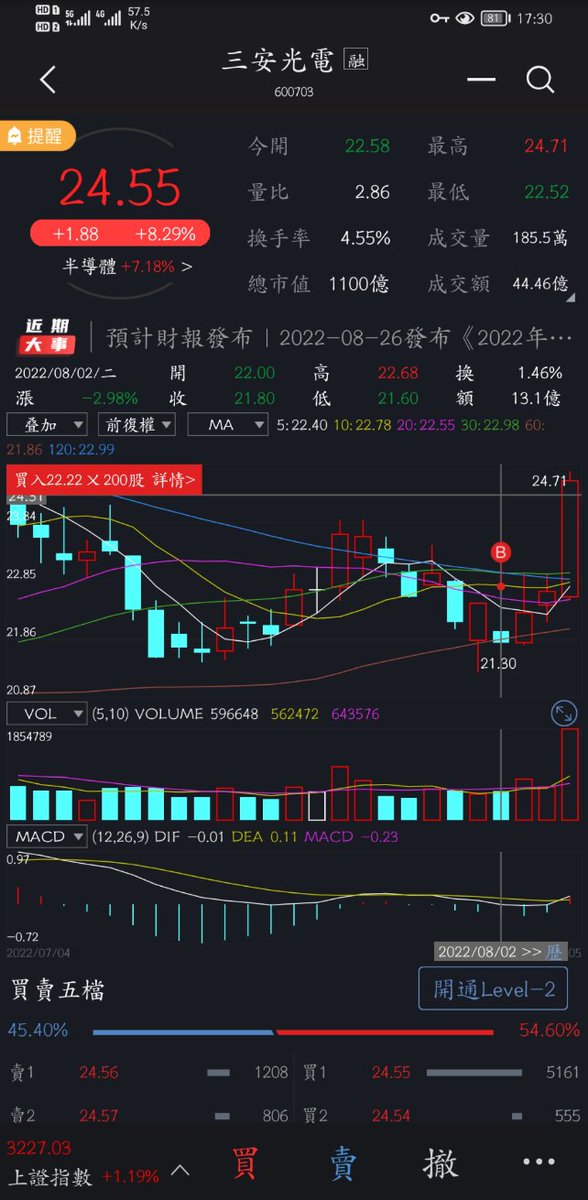Viewport: 588px width, 1200px height.
Task: Tap the 融 margin badge beside stock name
Action: [x=355, y=60]
